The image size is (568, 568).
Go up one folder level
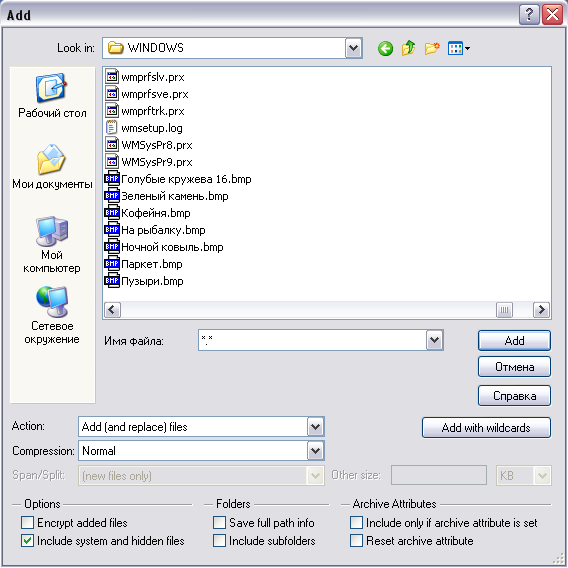click(x=408, y=48)
